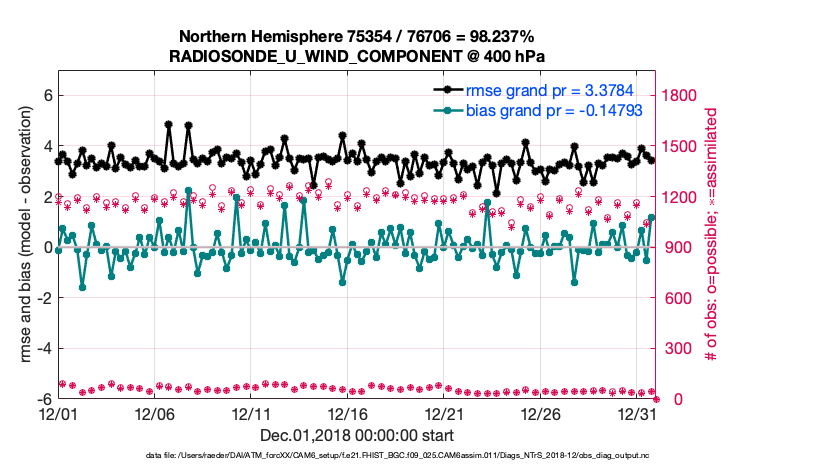This screenshot has width=830, height=470.
Task: Click the -4 tick on left axis
Action: pyautogui.click(x=42, y=349)
